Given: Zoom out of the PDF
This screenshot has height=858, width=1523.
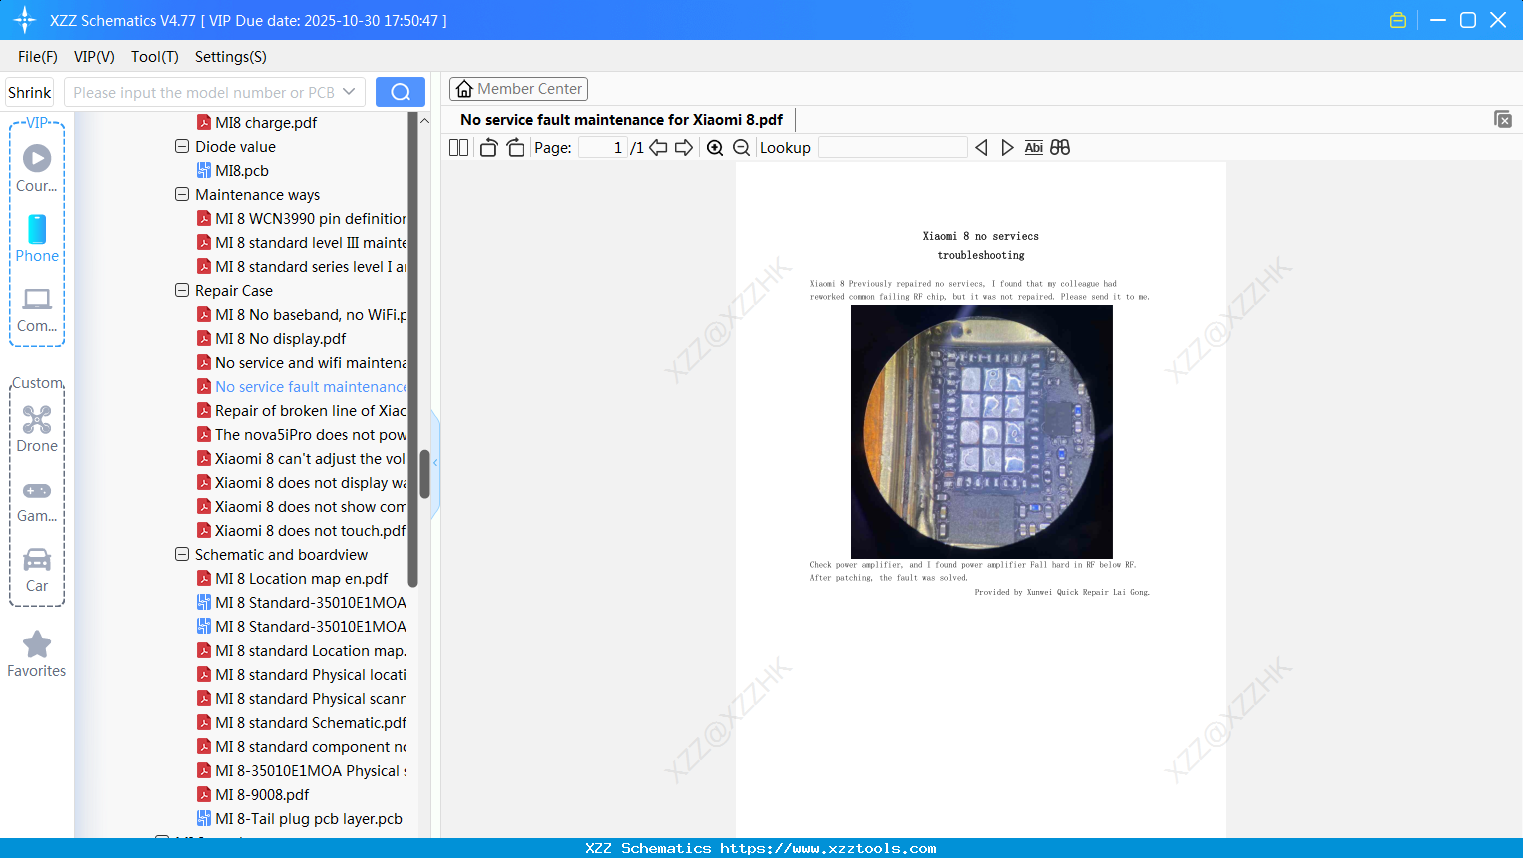Looking at the screenshot, I should click(x=741, y=148).
